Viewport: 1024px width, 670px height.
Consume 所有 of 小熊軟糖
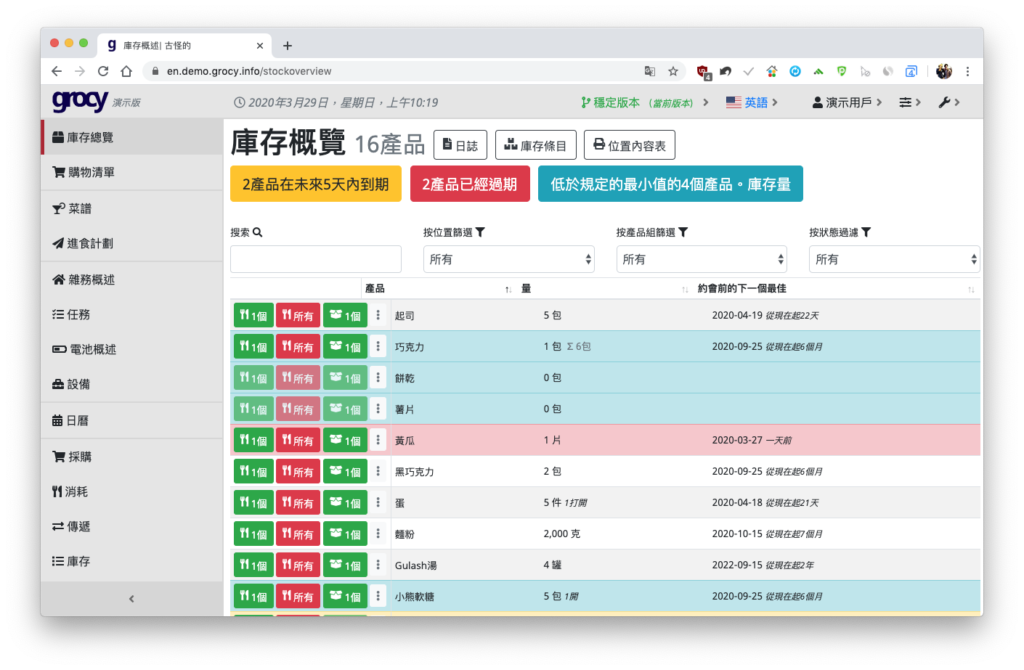pos(298,596)
